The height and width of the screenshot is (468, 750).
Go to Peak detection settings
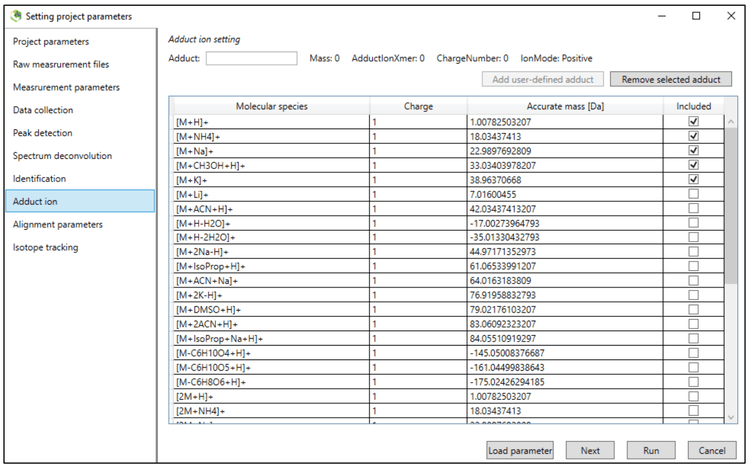[42, 133]
